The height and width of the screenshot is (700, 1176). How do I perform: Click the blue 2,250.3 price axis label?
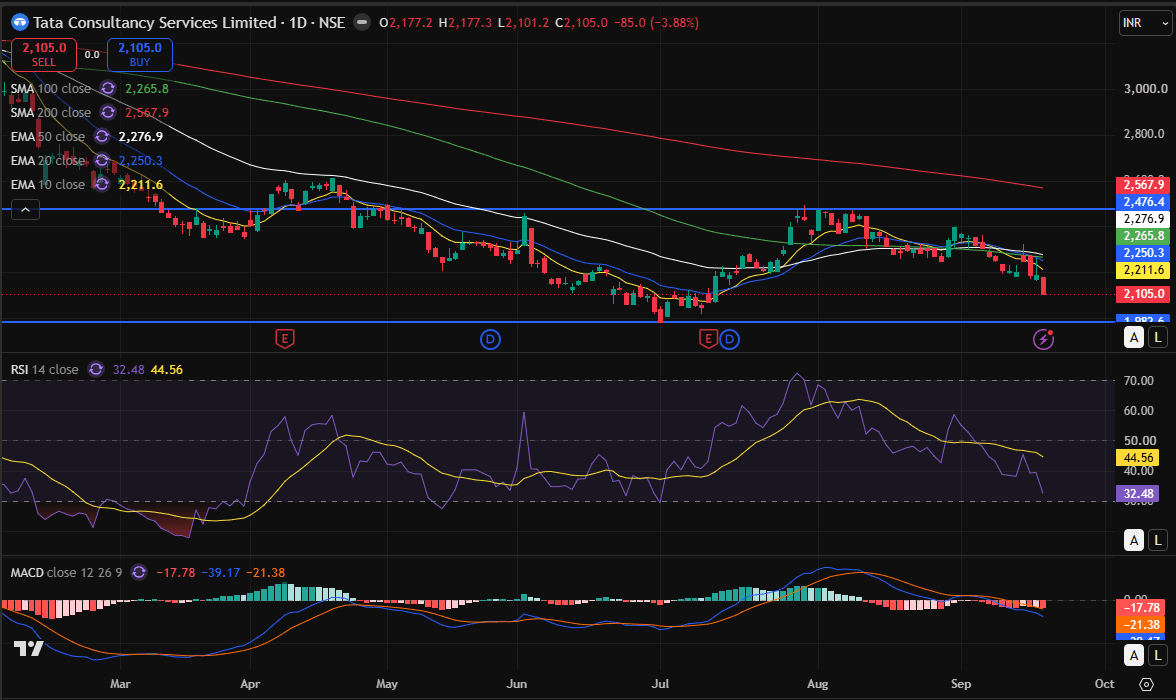pos(1143,253)
